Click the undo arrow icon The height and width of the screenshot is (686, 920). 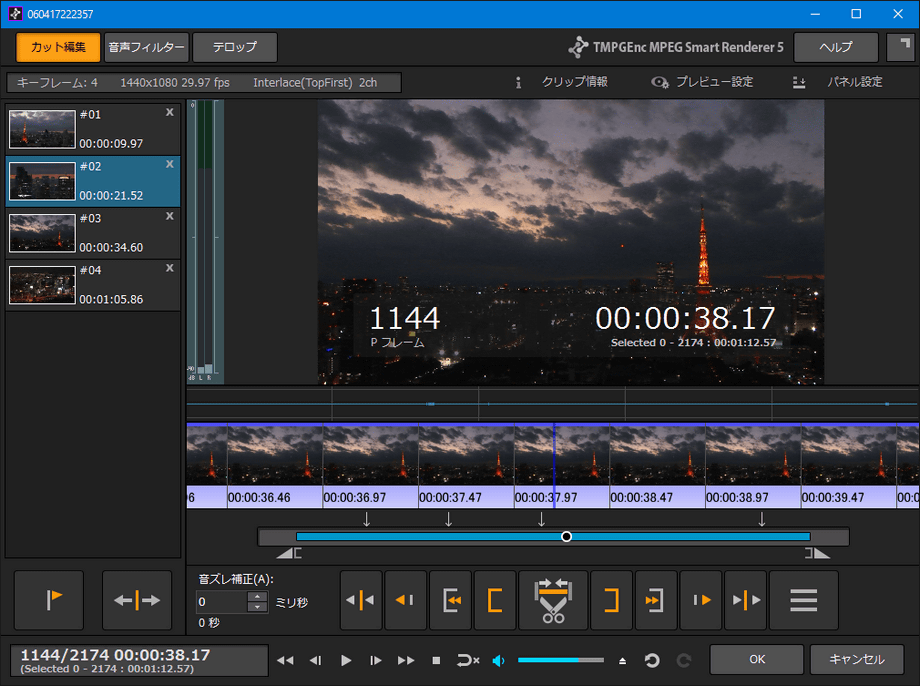[x=652, y=660]
